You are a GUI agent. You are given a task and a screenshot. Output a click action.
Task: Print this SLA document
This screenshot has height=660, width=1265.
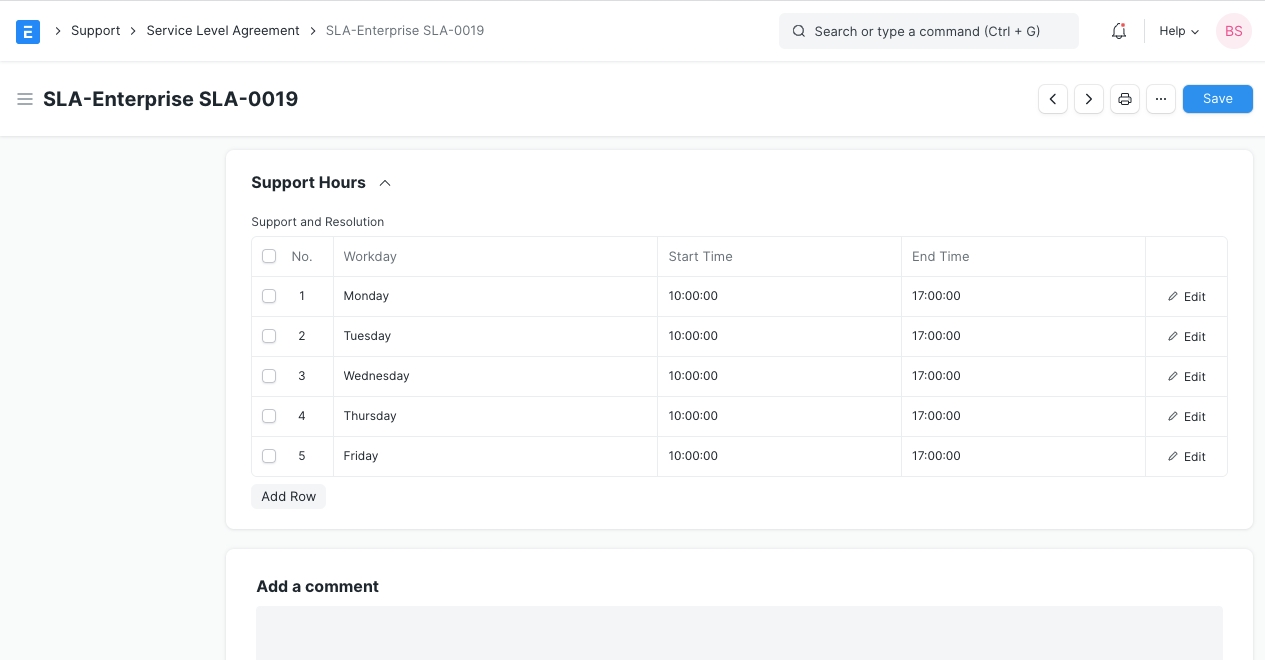(x=1124, y=99)
